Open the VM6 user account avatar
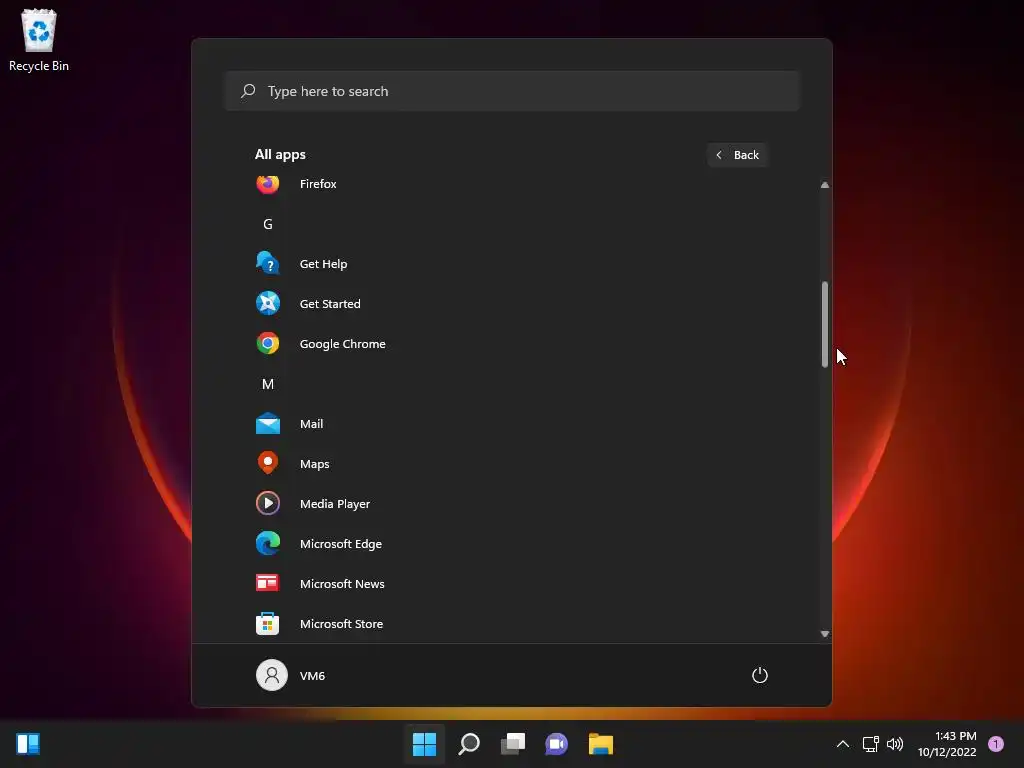1024x768 pixels. [x=272, y=675]
